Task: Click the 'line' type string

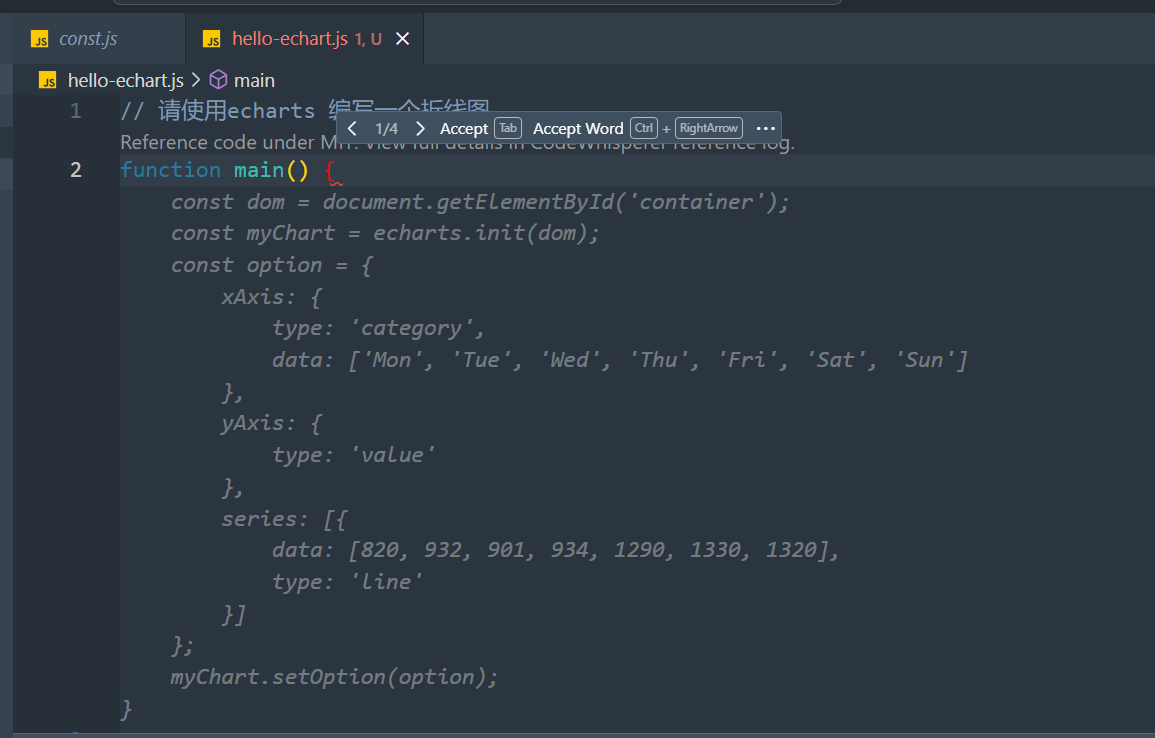Action: (x=386, y=582)
